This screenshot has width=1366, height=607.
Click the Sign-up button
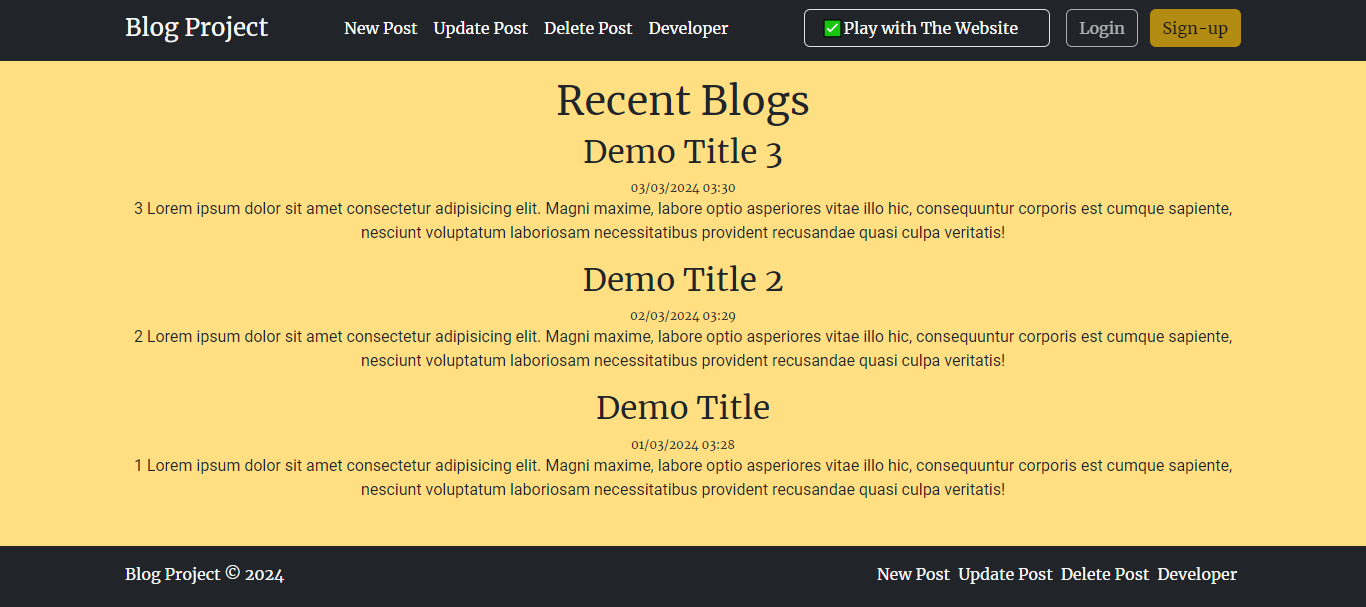pos(1195,28)
